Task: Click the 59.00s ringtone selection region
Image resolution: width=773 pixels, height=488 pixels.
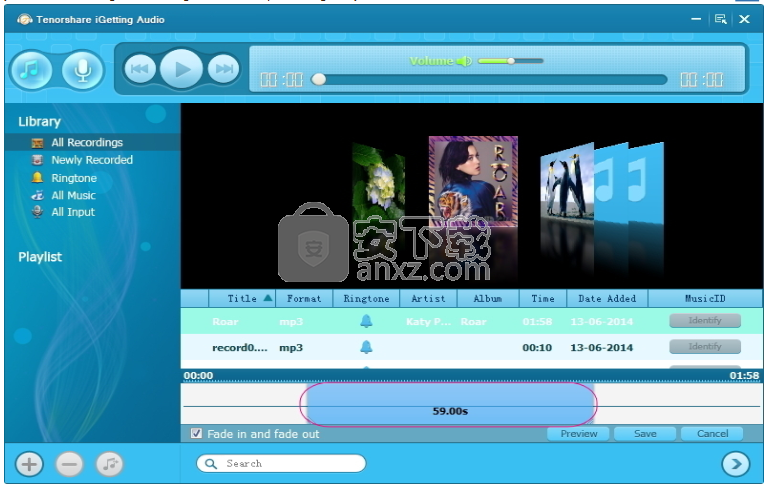Action: click(x=449, y=404)
